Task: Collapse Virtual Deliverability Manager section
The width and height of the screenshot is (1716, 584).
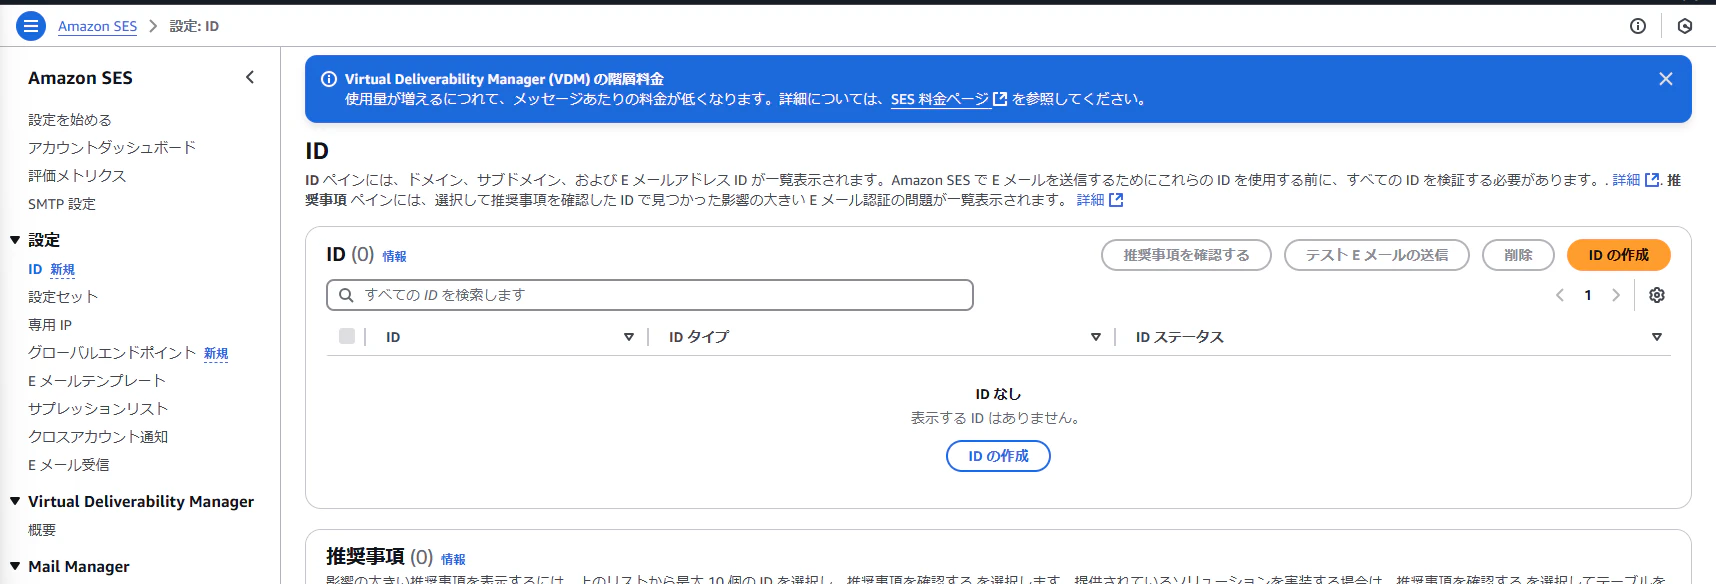Action: [x=15, y=501]
